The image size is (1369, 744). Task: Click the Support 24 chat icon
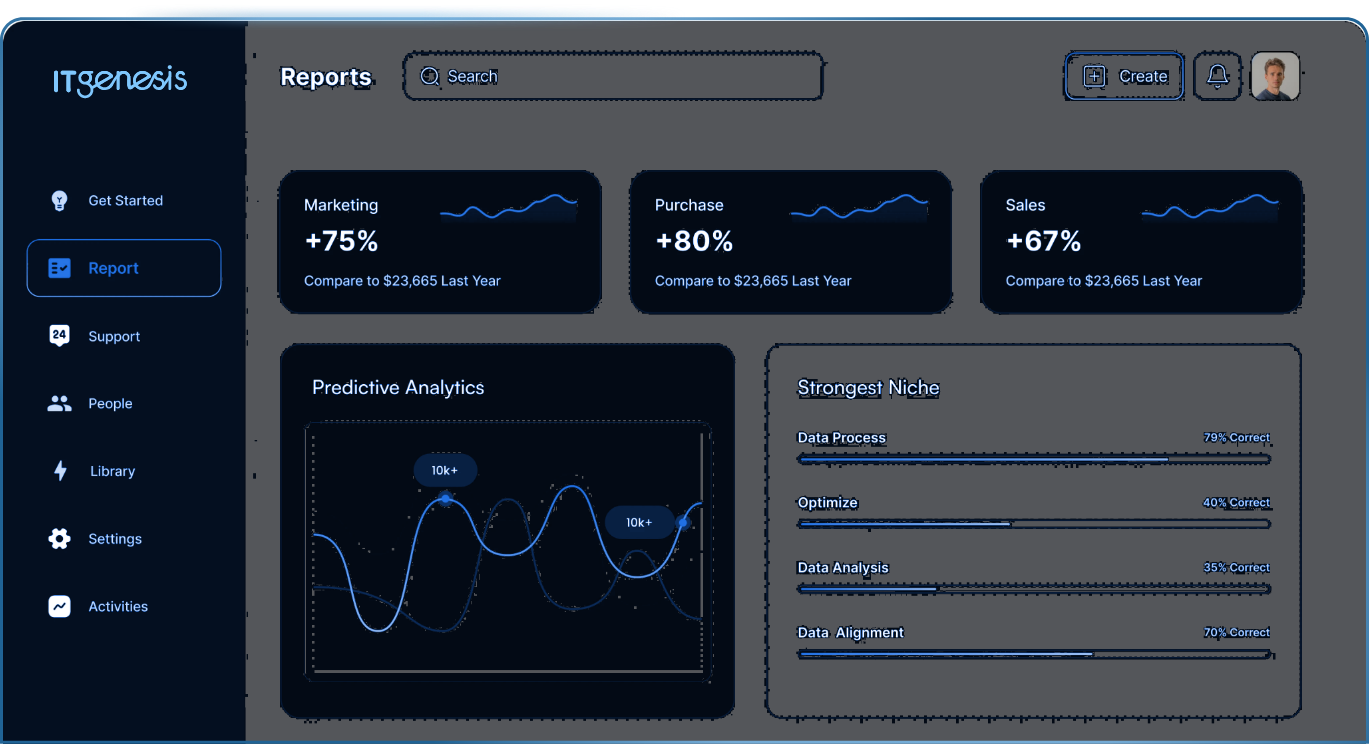tap(59, 336)
